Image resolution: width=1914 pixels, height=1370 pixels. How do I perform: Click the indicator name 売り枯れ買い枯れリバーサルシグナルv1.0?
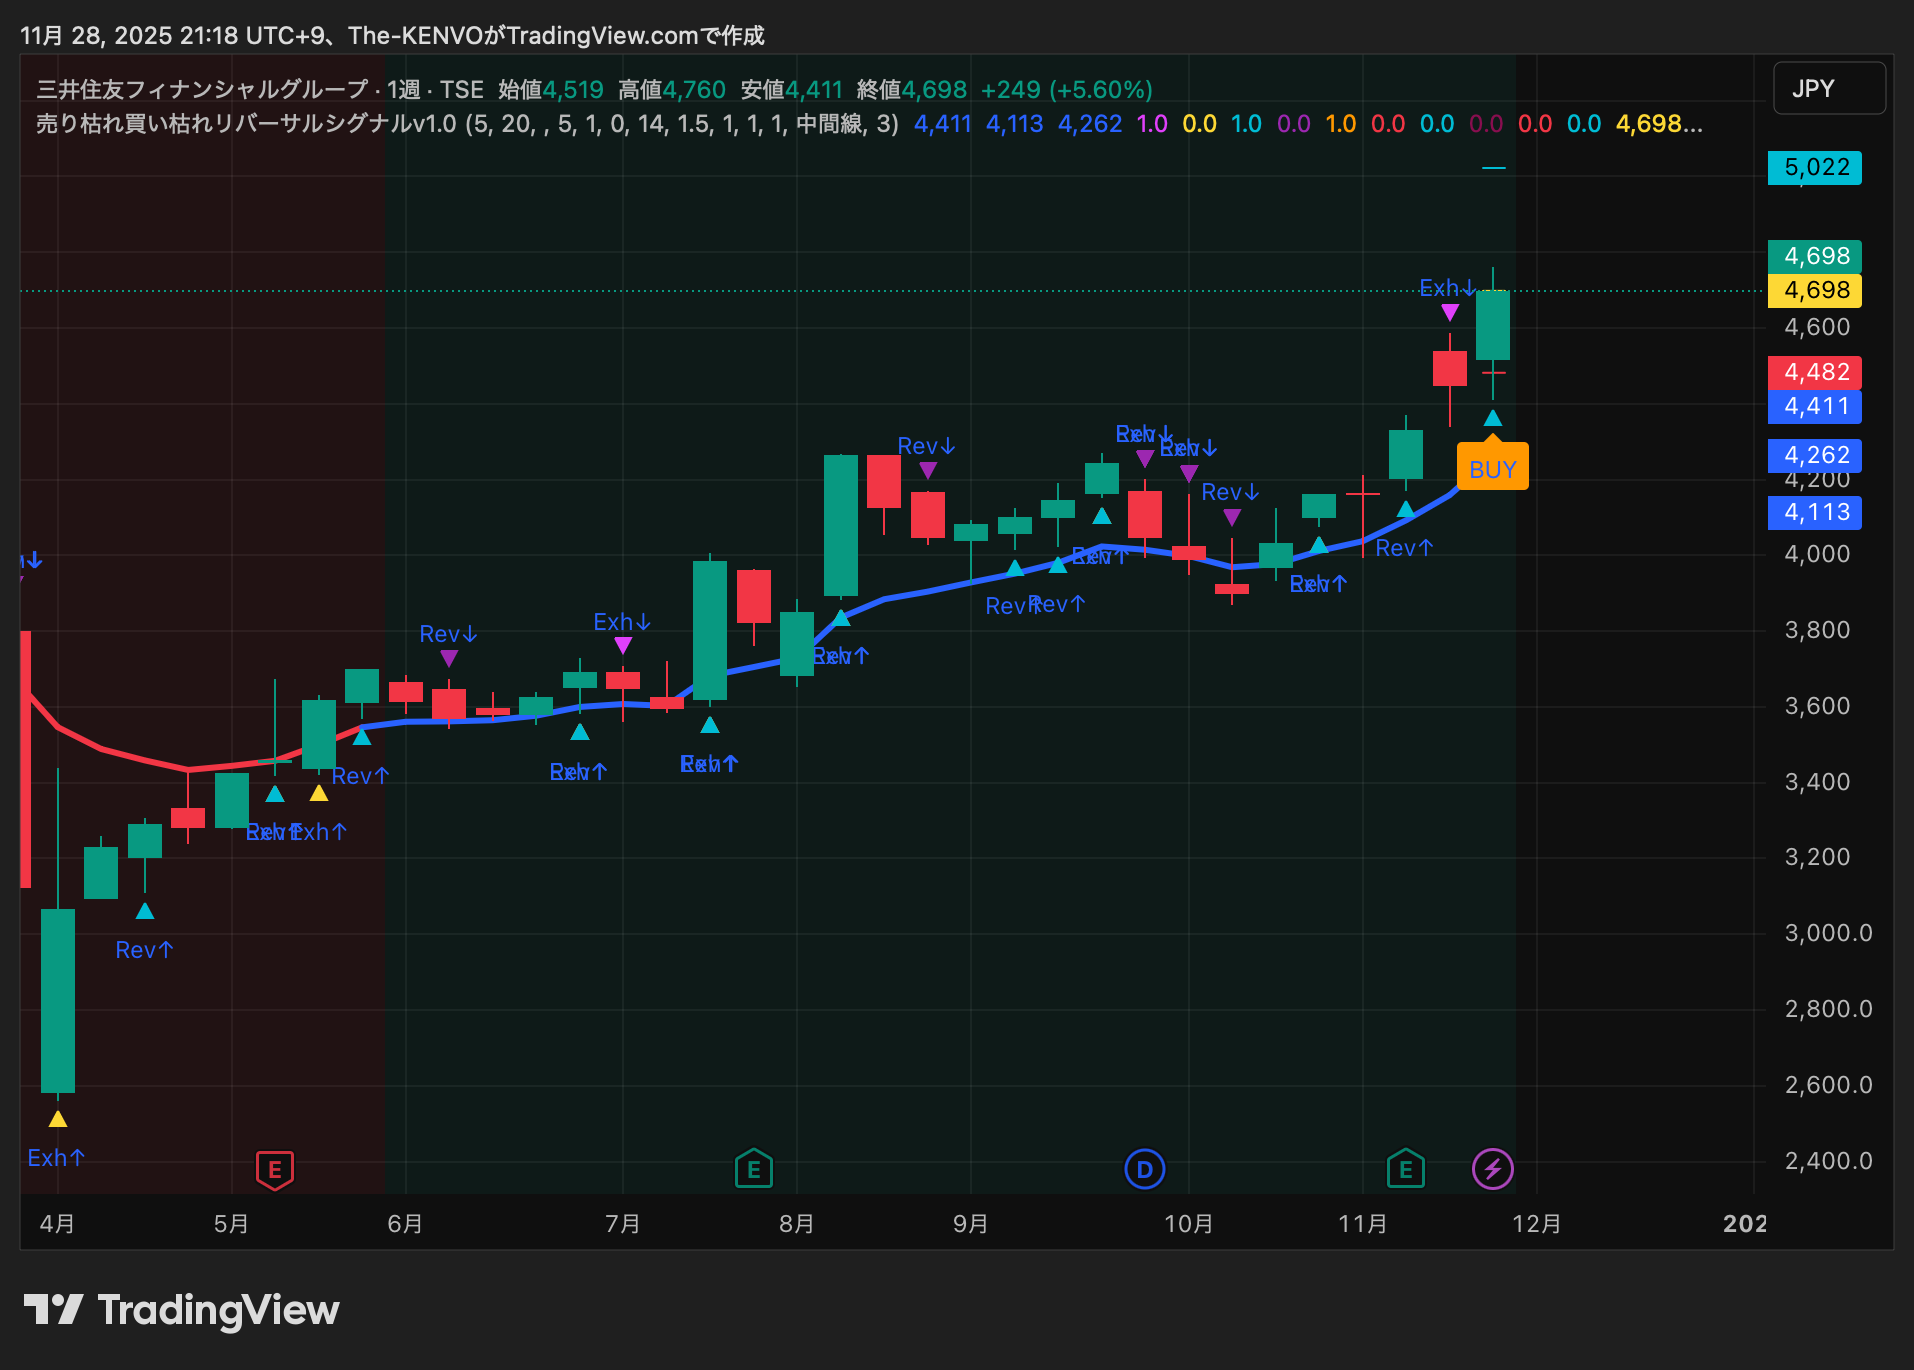(245, 124)
